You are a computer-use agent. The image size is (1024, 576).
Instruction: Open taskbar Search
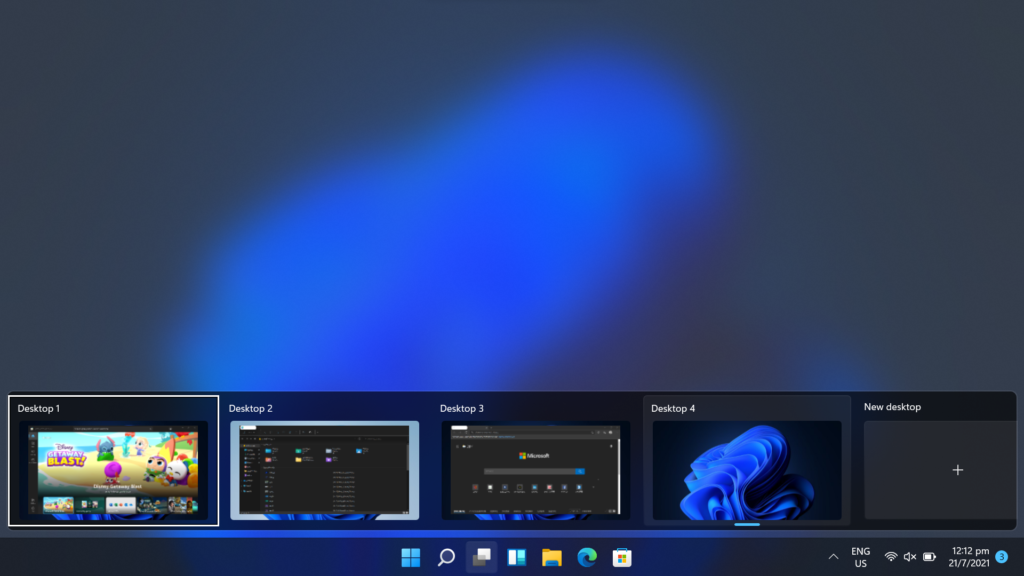(446, 558)
